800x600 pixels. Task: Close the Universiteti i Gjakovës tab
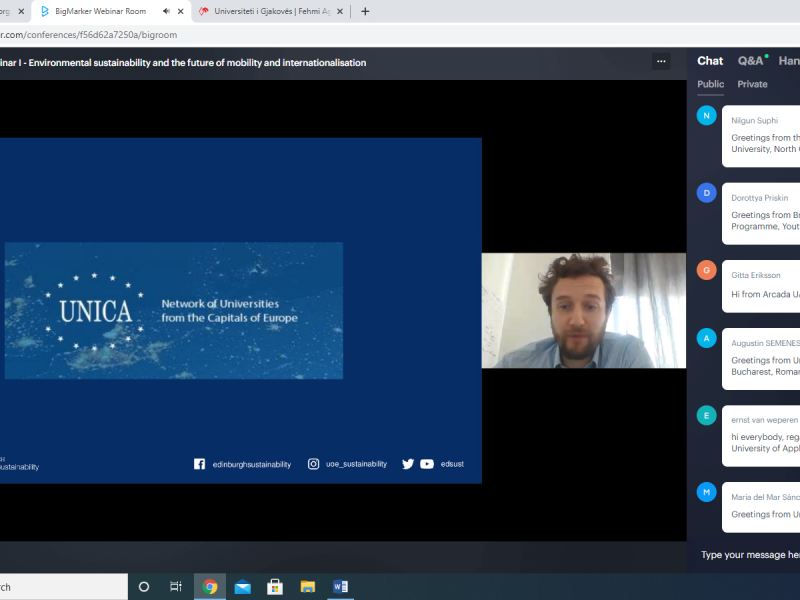pos(340,11)
